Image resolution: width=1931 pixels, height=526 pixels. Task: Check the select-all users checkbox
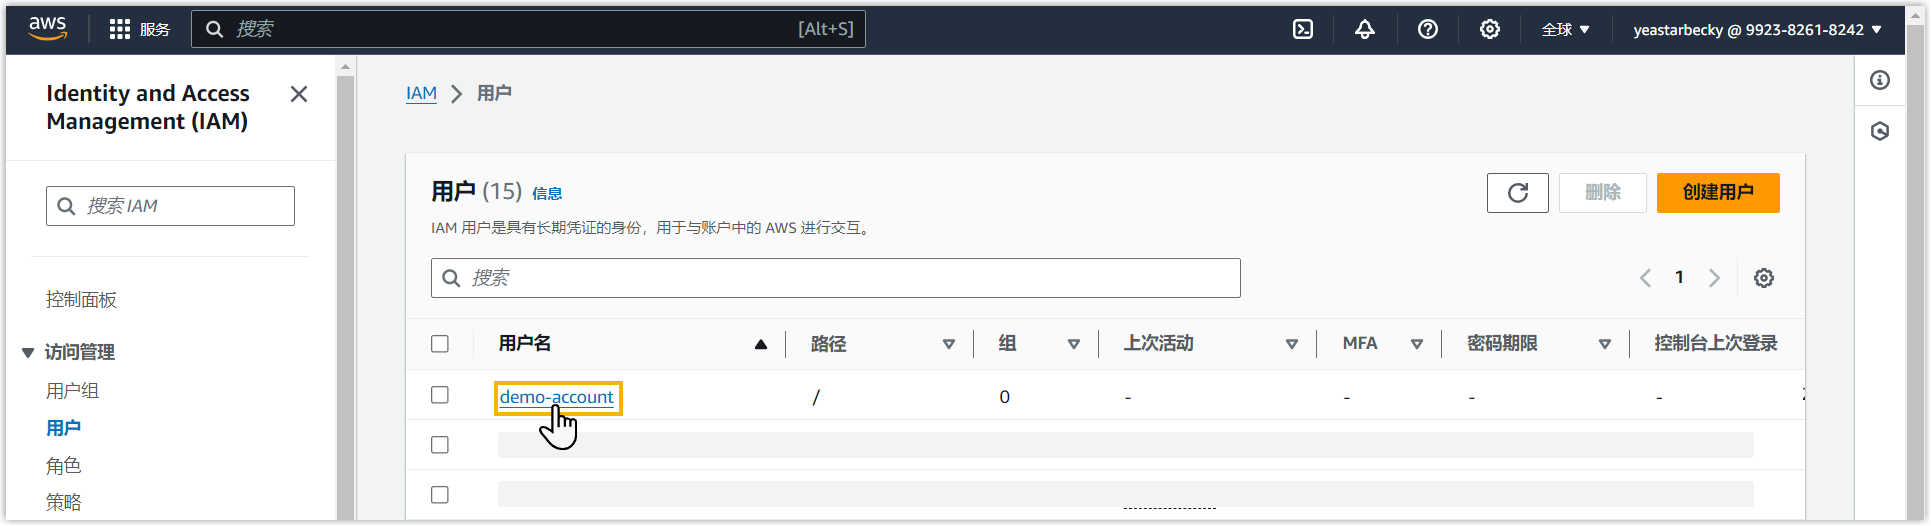pos(440,344)
